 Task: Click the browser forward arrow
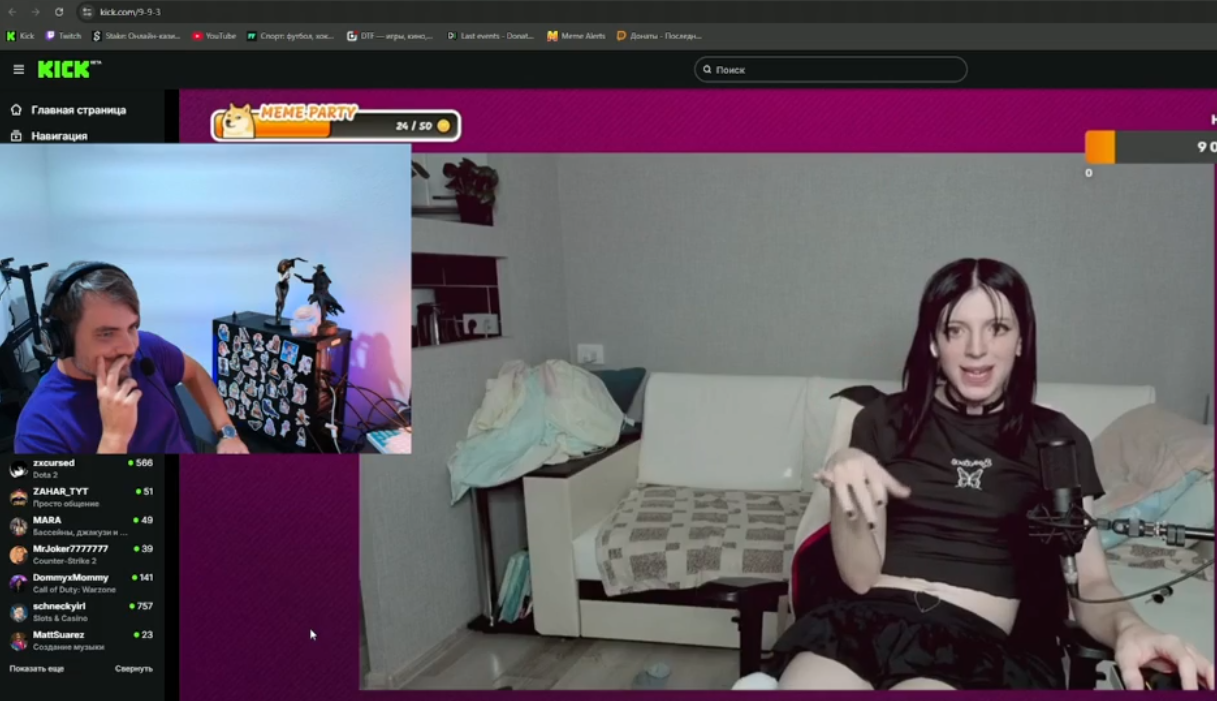[36, 12]
